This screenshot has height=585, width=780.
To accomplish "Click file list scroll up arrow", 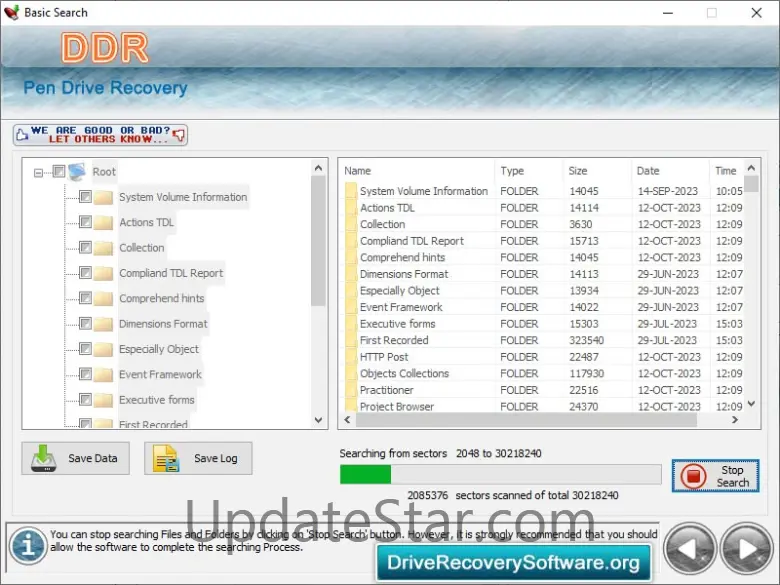I will click(x=752, y=168).
